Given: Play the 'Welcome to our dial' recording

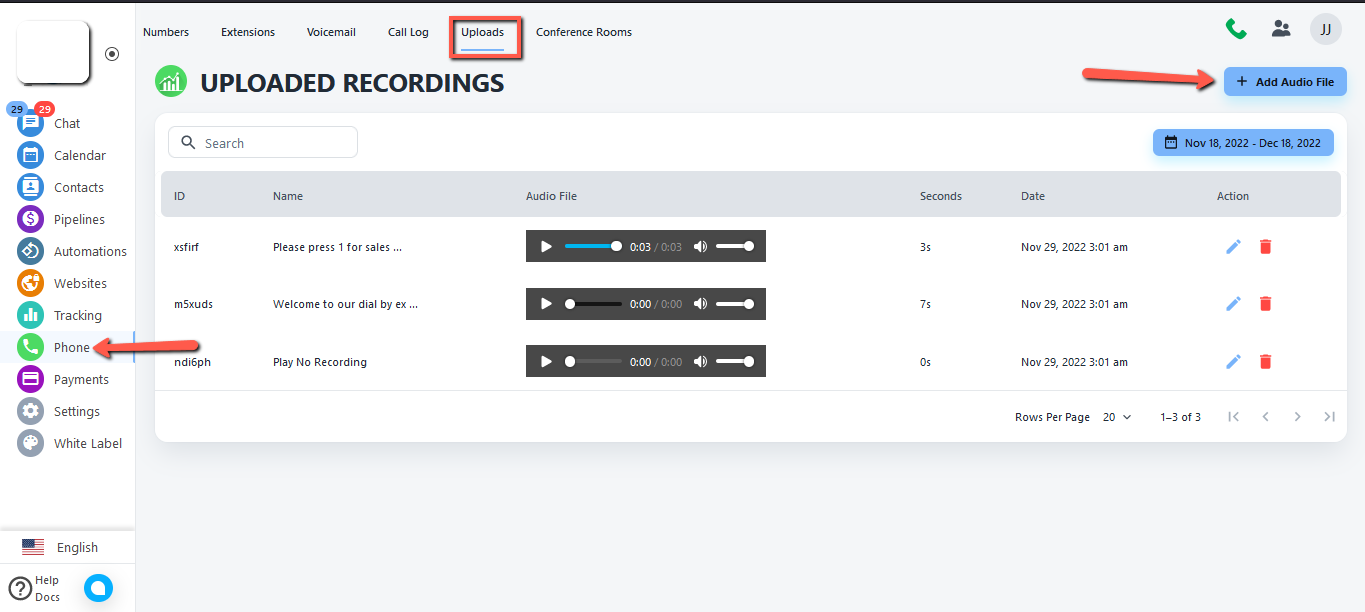Looking at the screenshot, I should (546, 304).
